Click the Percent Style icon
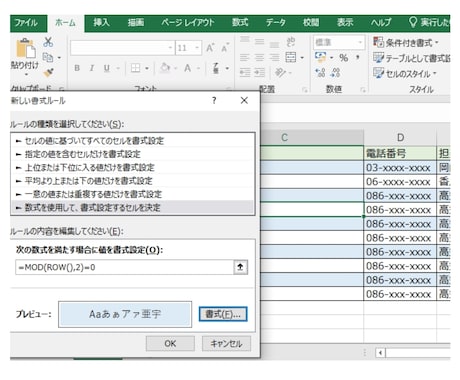This screenshot has width=460, height=380. click(x=344, y=58)
